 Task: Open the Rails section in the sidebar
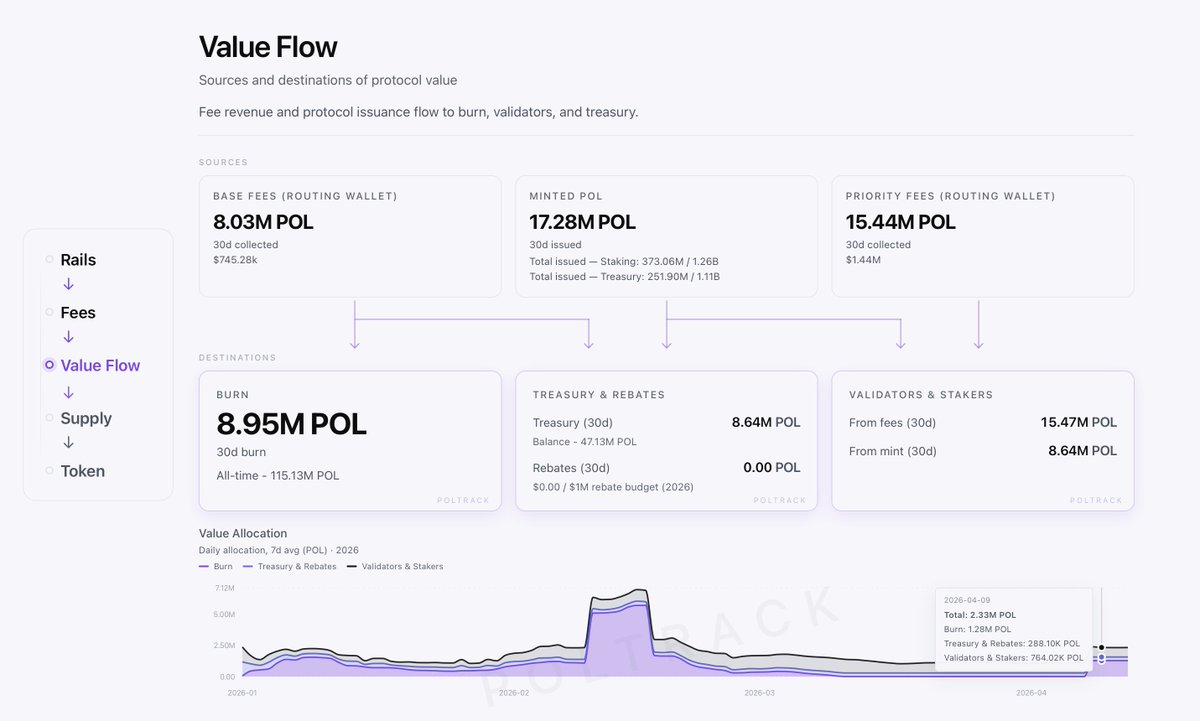click(x=78, y=260)
